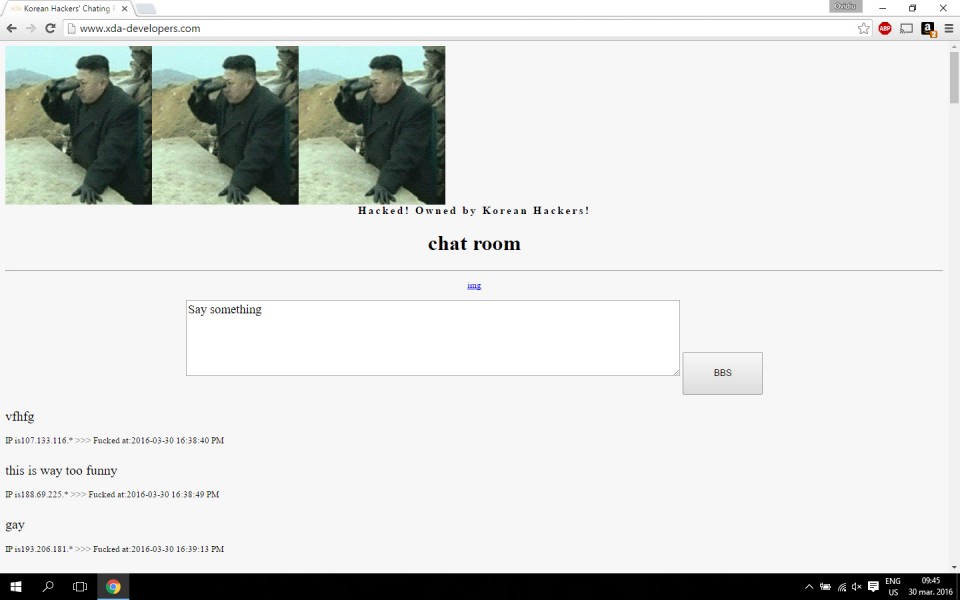Follow the "img" link

pyautogui.click(x=474, y=286)
